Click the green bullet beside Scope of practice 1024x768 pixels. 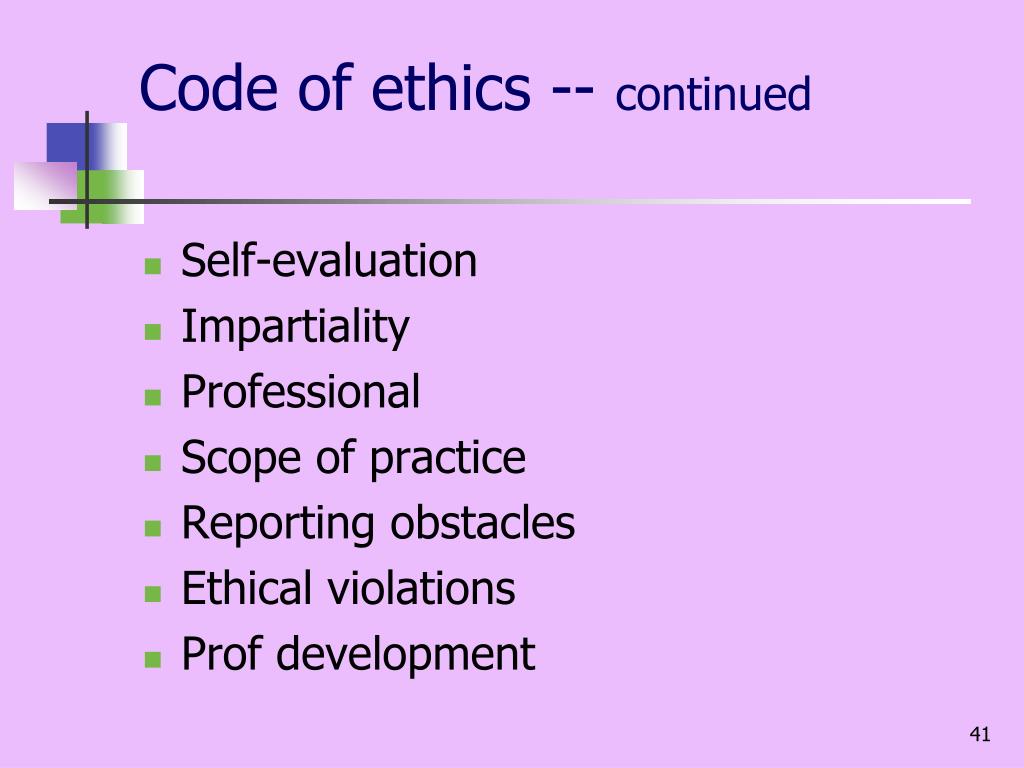pos(153,463)
